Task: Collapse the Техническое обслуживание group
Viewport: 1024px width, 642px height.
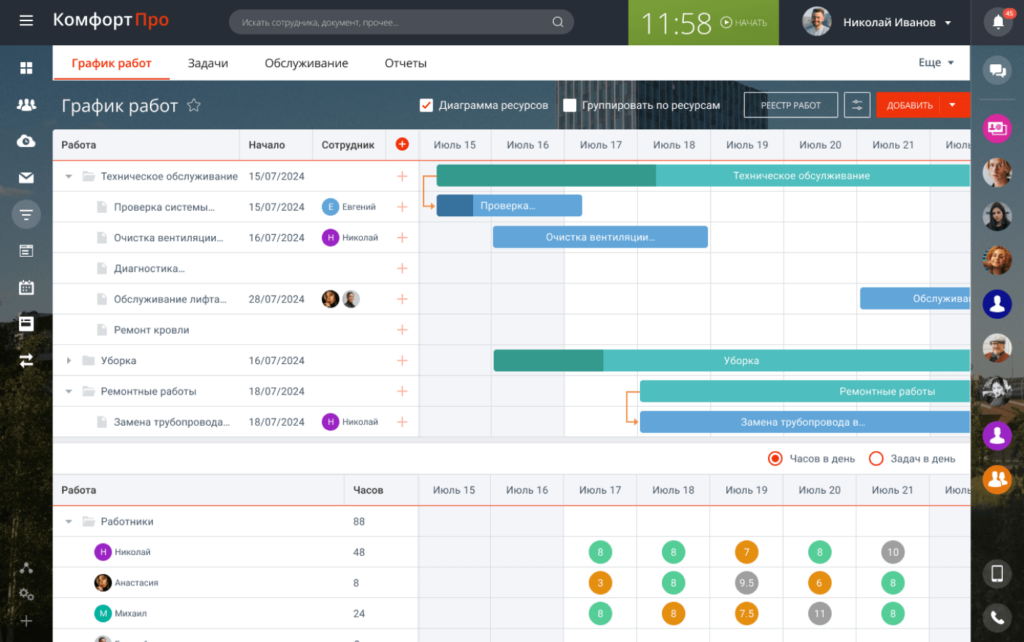Action: (69, 176)
